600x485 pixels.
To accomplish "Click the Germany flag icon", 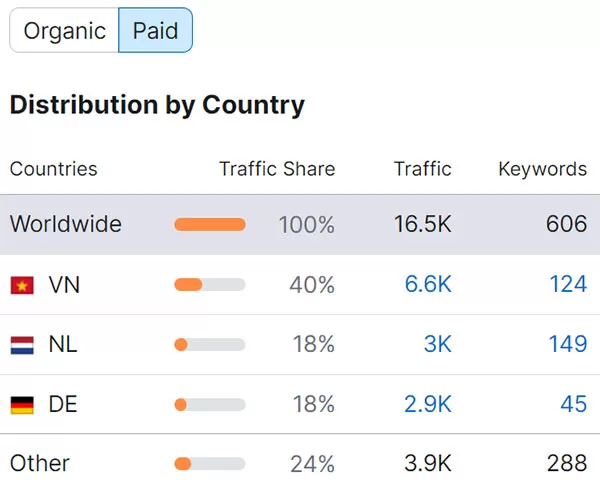I will pyautogui.click(x=22, y=405).
